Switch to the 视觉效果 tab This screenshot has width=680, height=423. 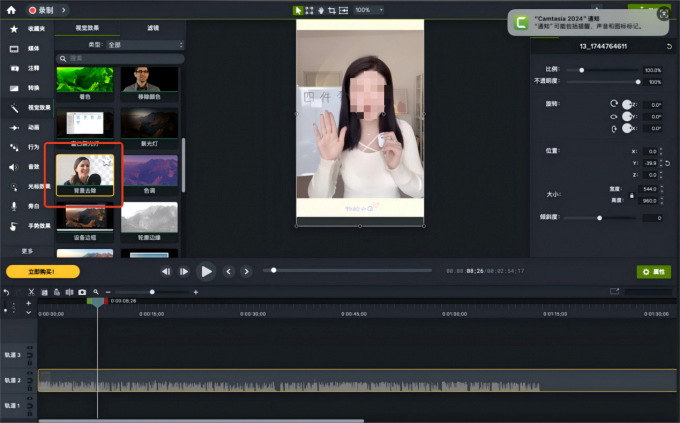pyautogui.click(x=87, y=29)
